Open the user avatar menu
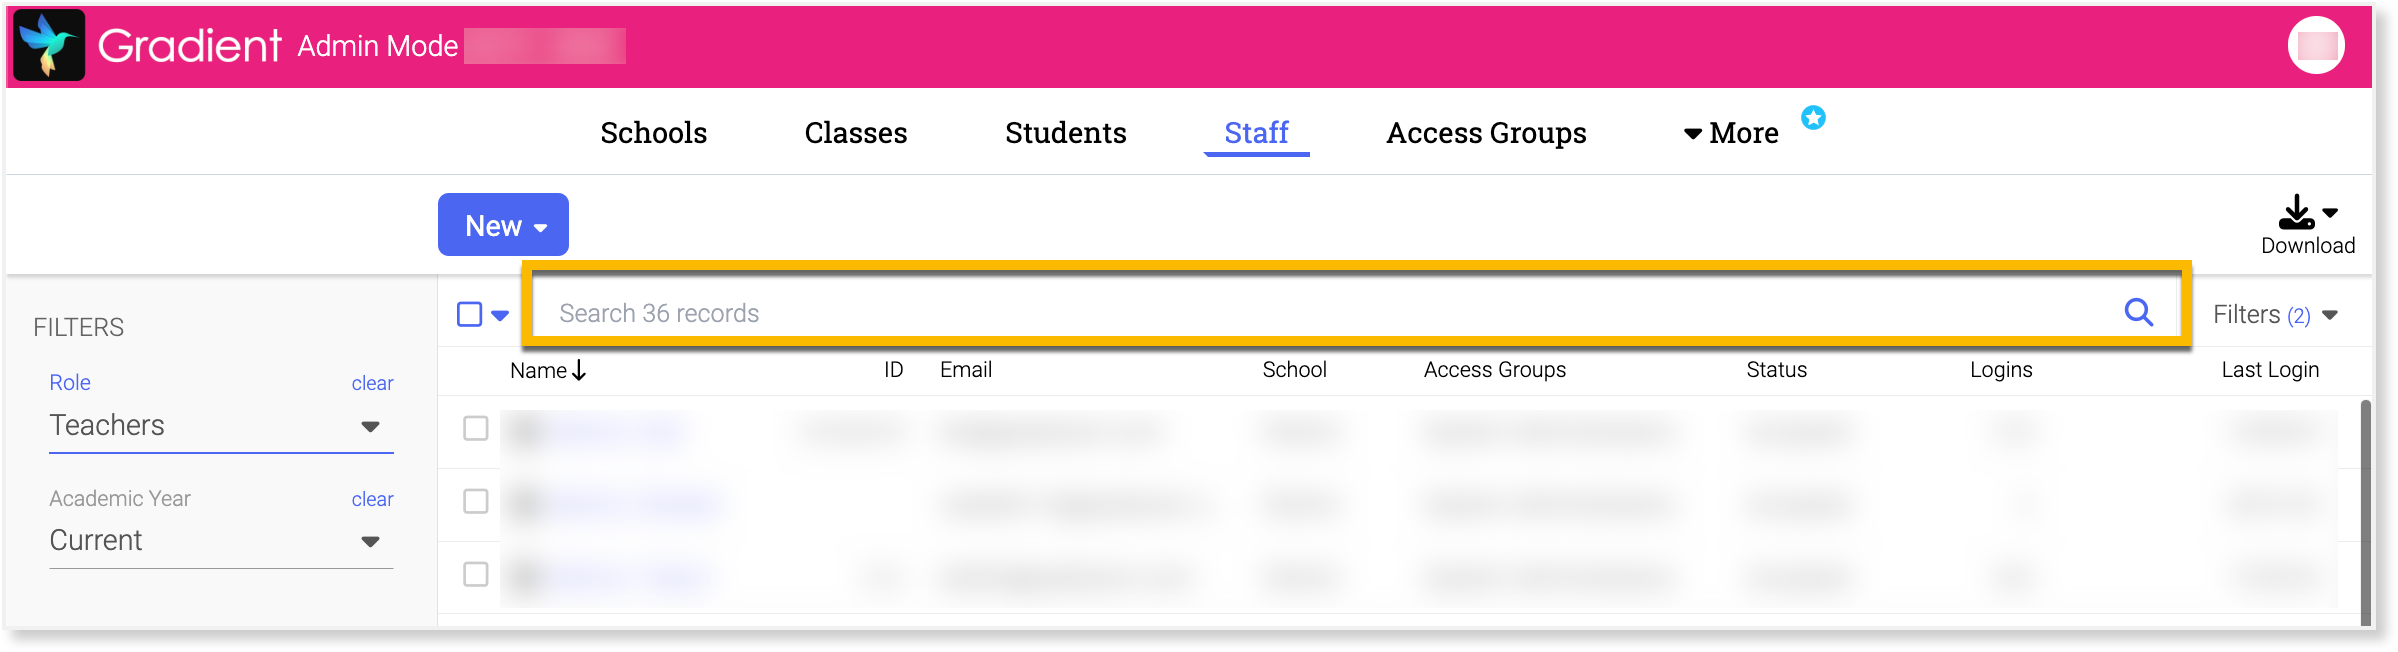2398x652 pixels. (x=2316, y=46)
